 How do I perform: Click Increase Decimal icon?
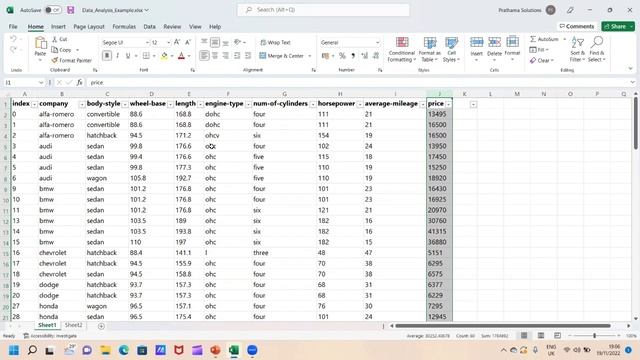pyautogui.click(x=364, y=56)
